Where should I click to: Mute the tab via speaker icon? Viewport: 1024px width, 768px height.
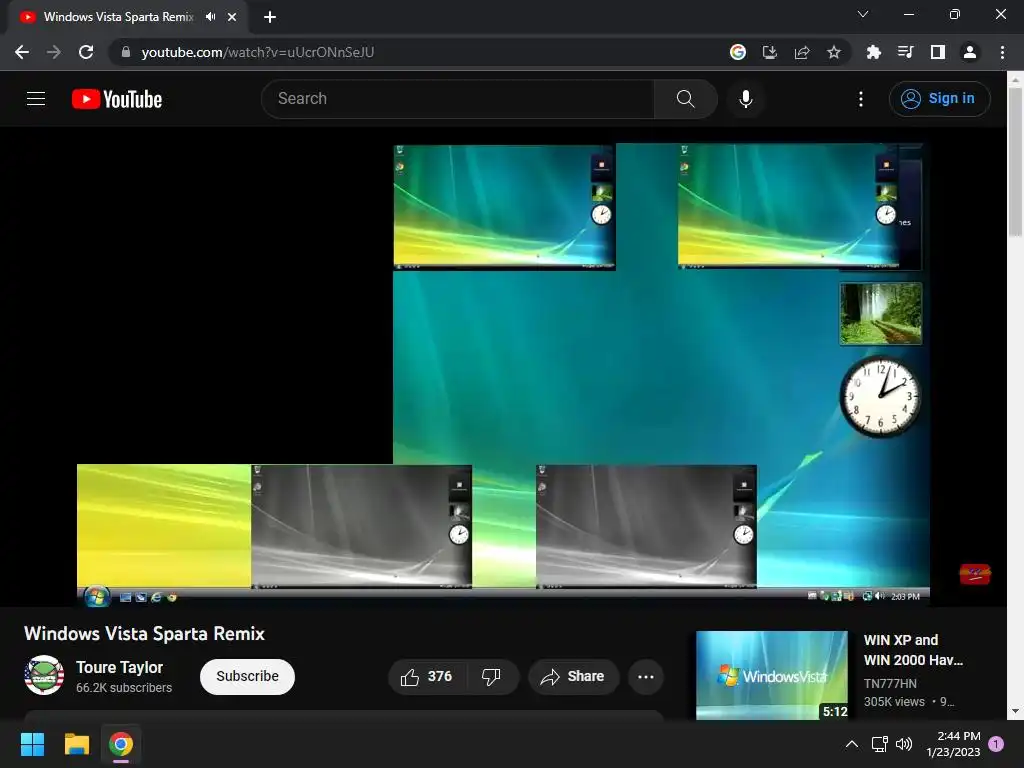[210, 17]
